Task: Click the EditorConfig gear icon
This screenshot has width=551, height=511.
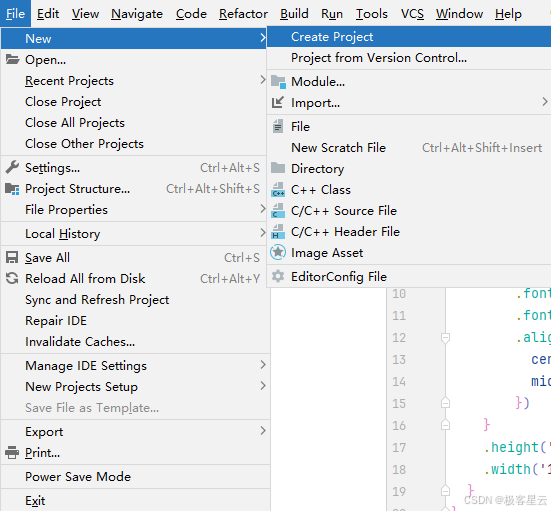Action: pos(278,276)
